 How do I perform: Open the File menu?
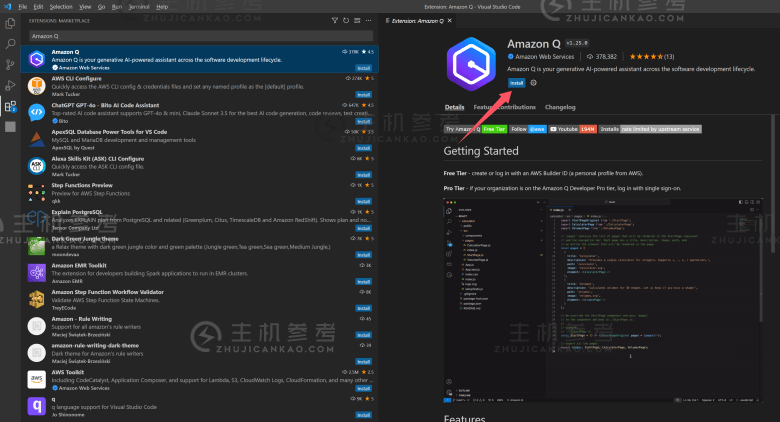tap(23, 6)
